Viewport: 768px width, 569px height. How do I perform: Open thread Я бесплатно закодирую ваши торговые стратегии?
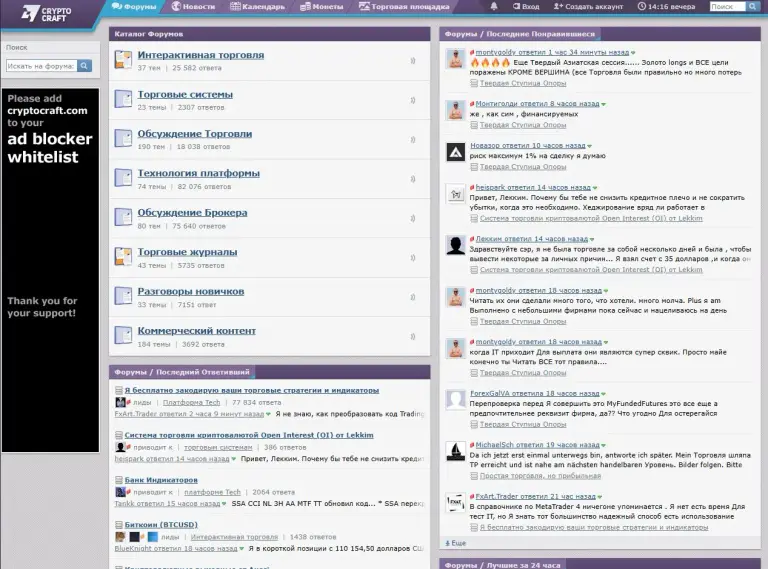(x=252, y=390)
